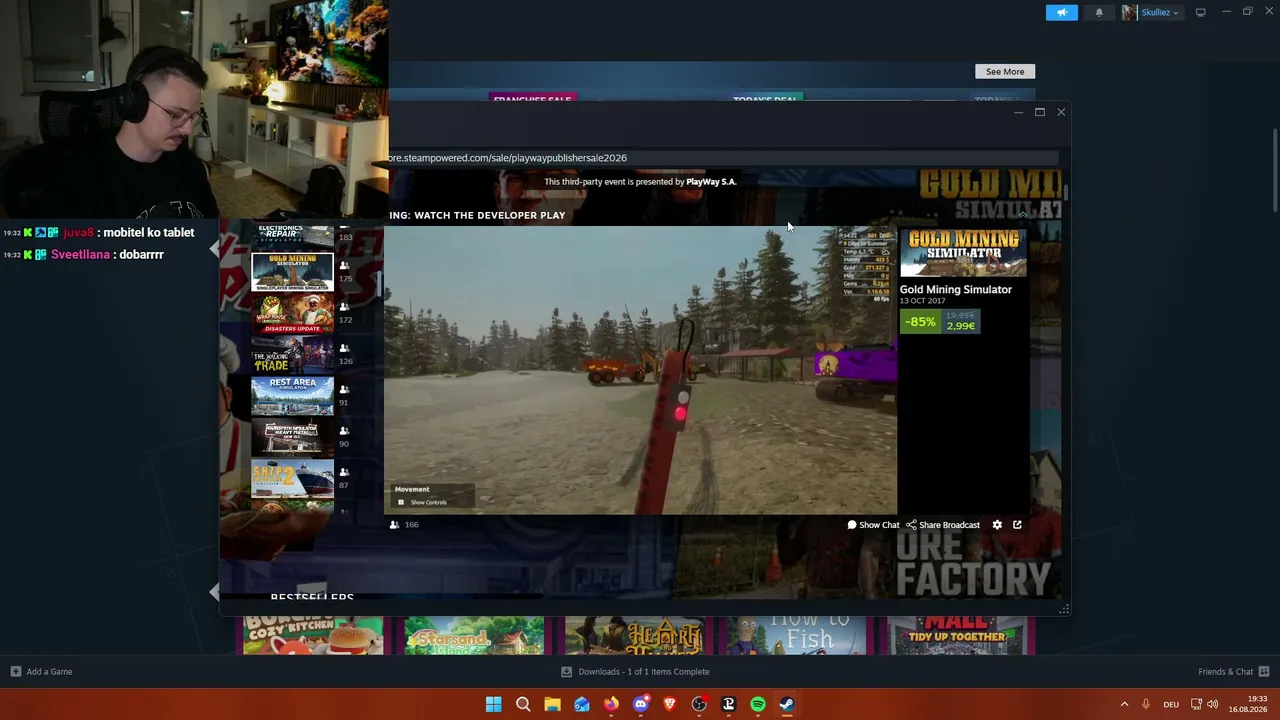
Task: Open Friends & Chat panel
Action: pyautogui.click(x=1234, y=672)
